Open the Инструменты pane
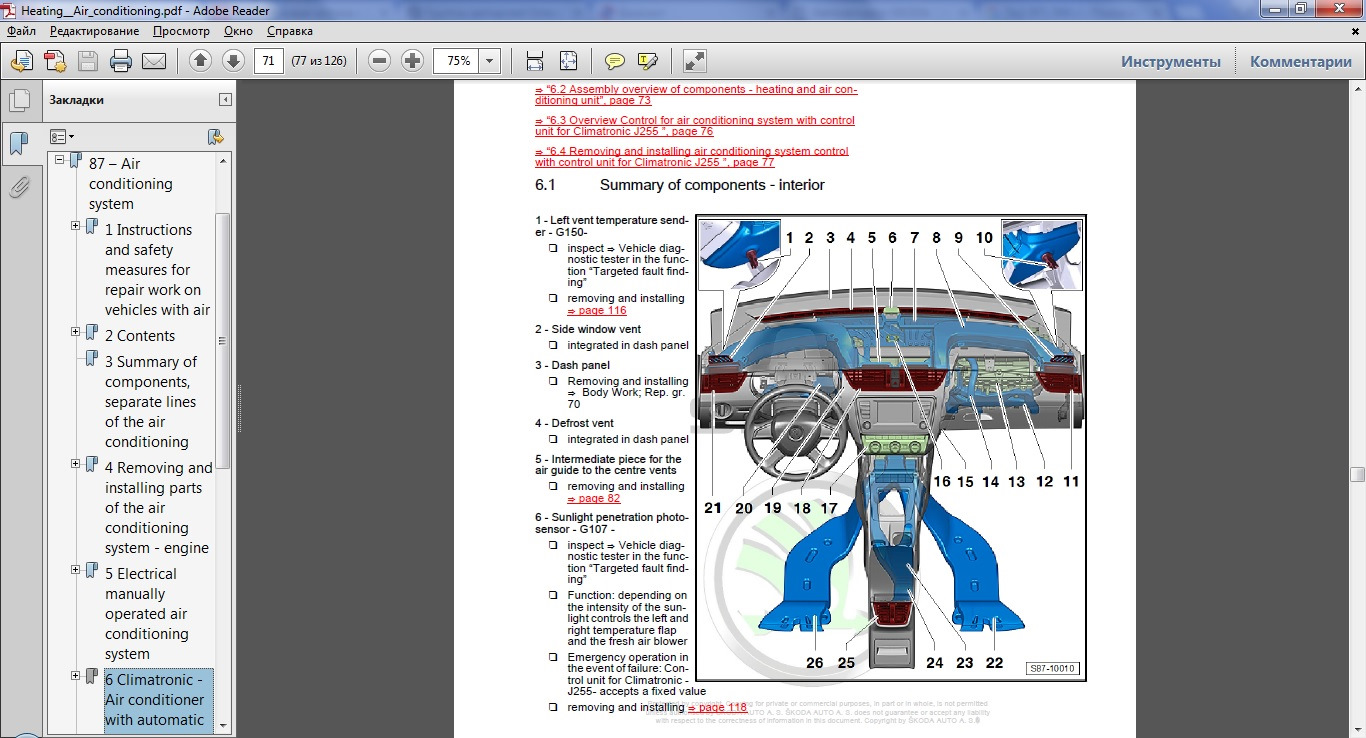The height and width of the screenshot is (738, 1366). (x=1171, y=61)
